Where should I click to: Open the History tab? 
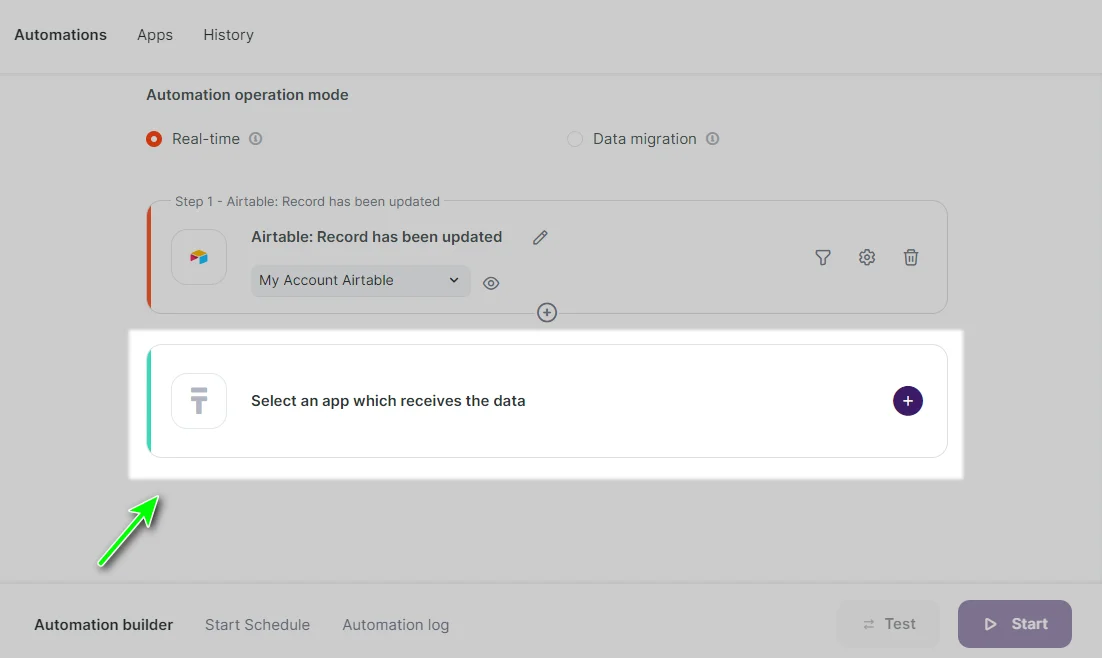coord(227,34)
